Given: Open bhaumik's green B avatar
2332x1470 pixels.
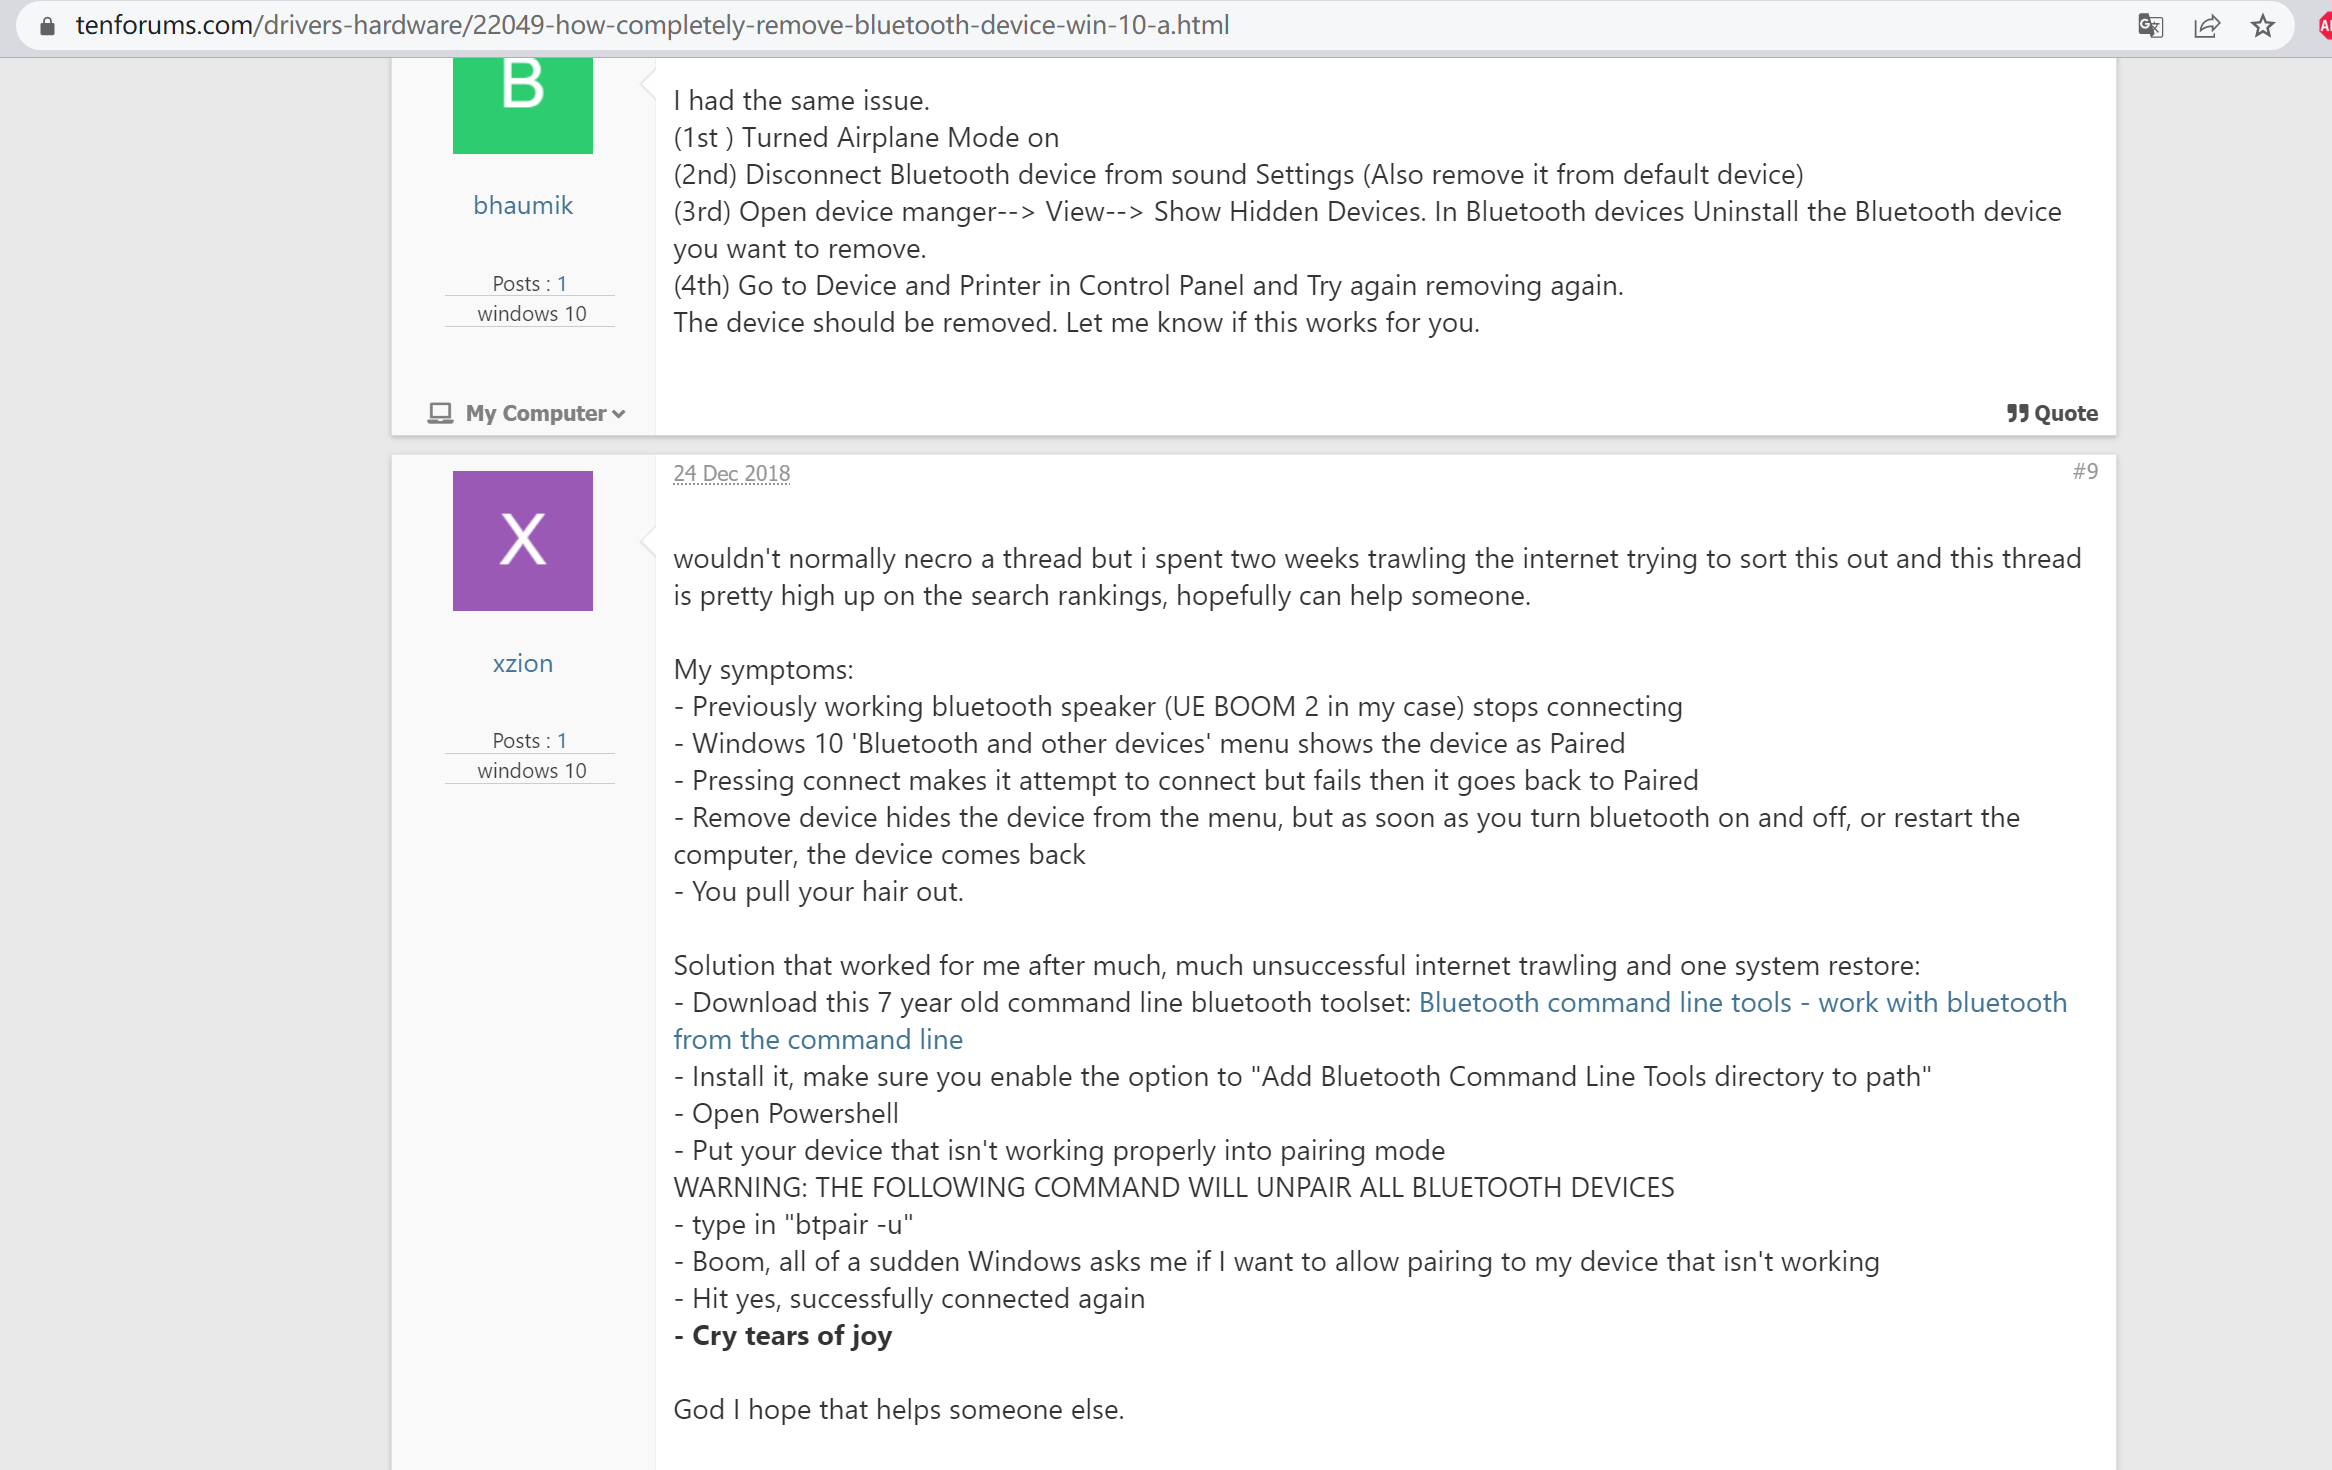Looking at the screenshot, I should click(x=522, y=103).
